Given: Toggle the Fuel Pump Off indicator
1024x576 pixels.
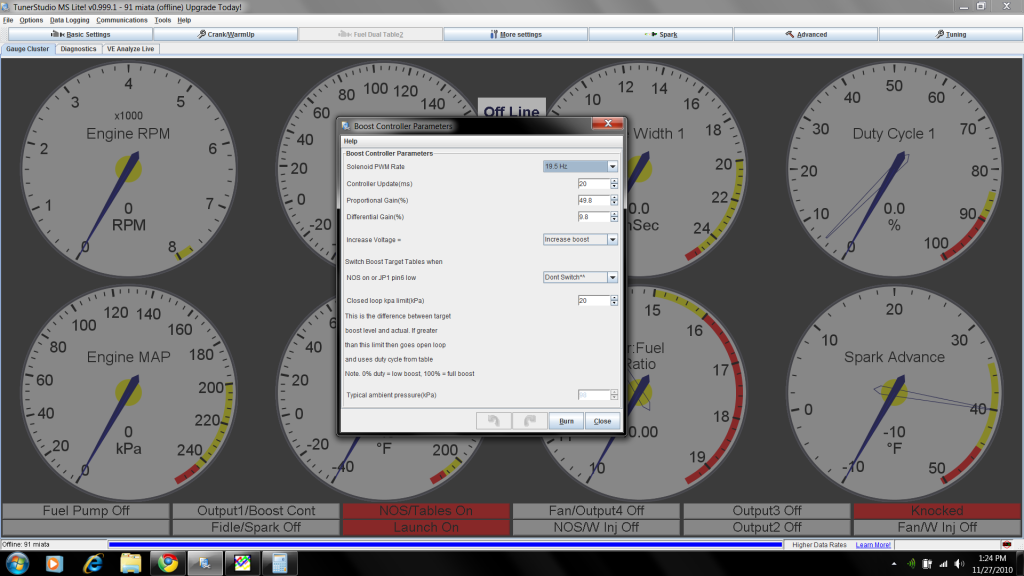Looking at the screenshot, I should 84,510.
